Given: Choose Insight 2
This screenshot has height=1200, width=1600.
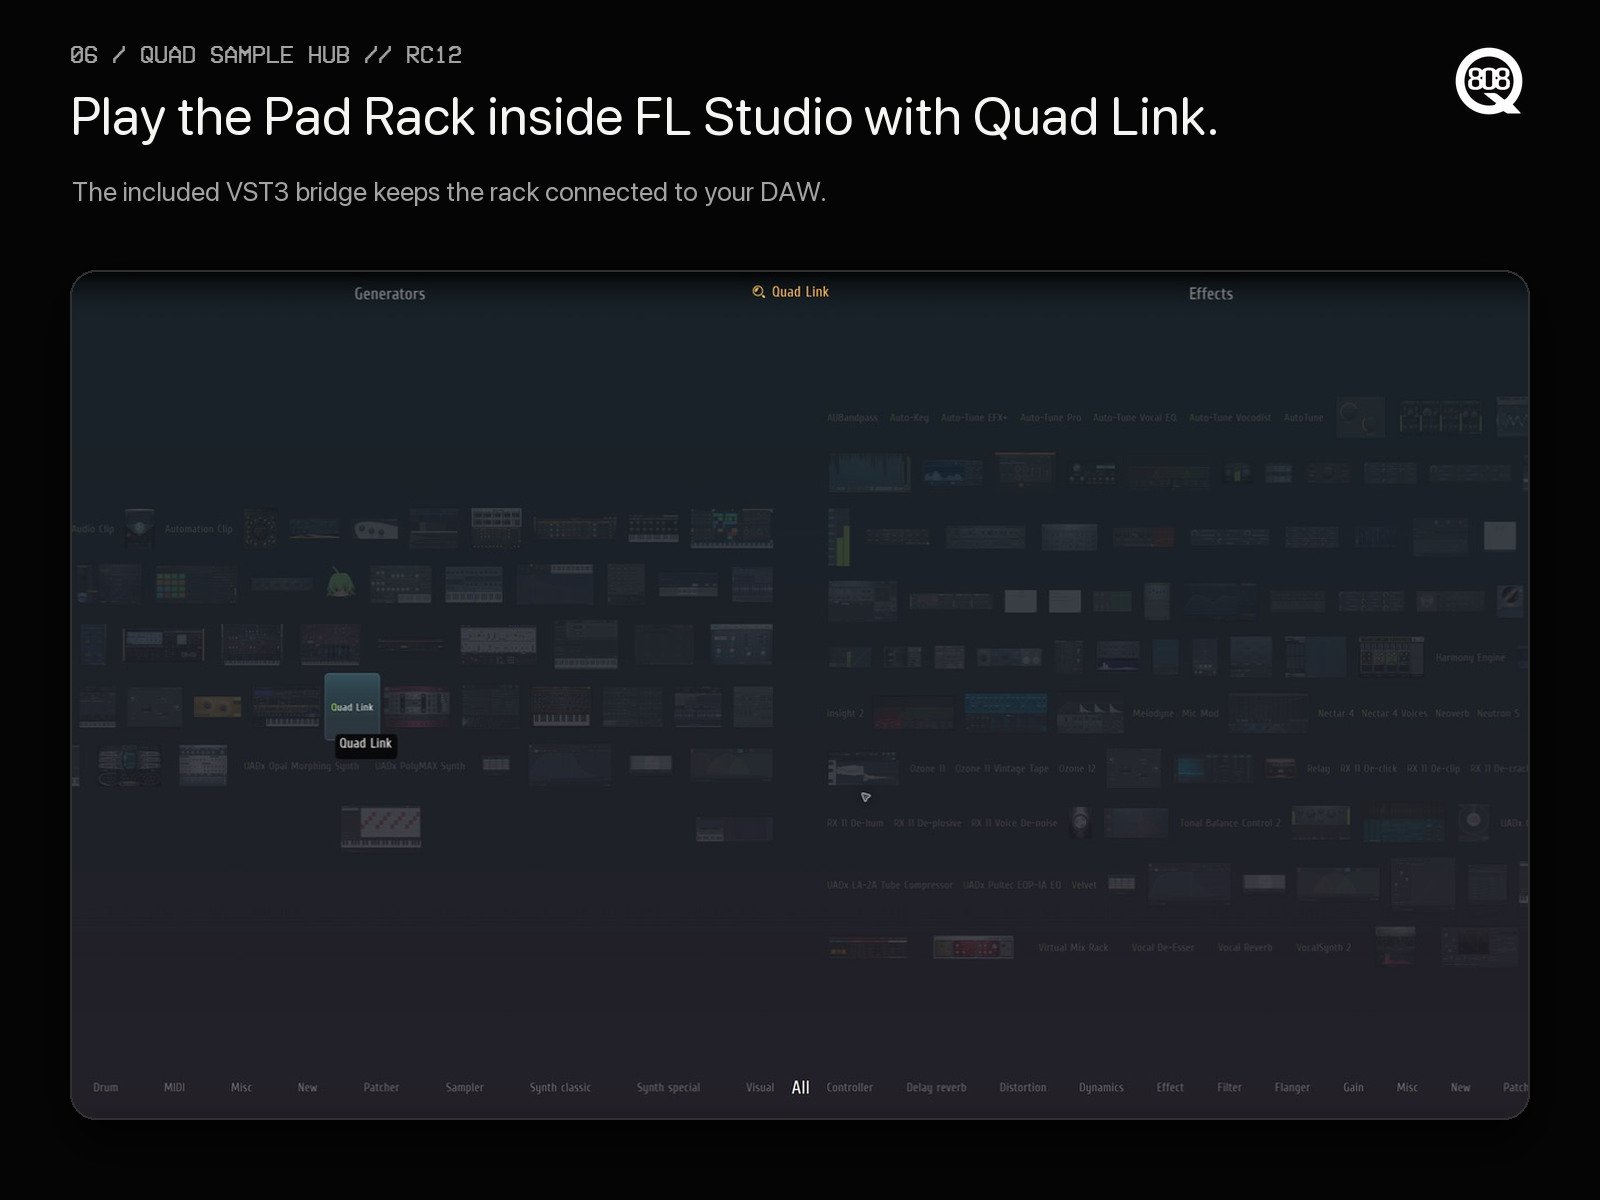Looking at the screenshot, I should pos(845,714).
